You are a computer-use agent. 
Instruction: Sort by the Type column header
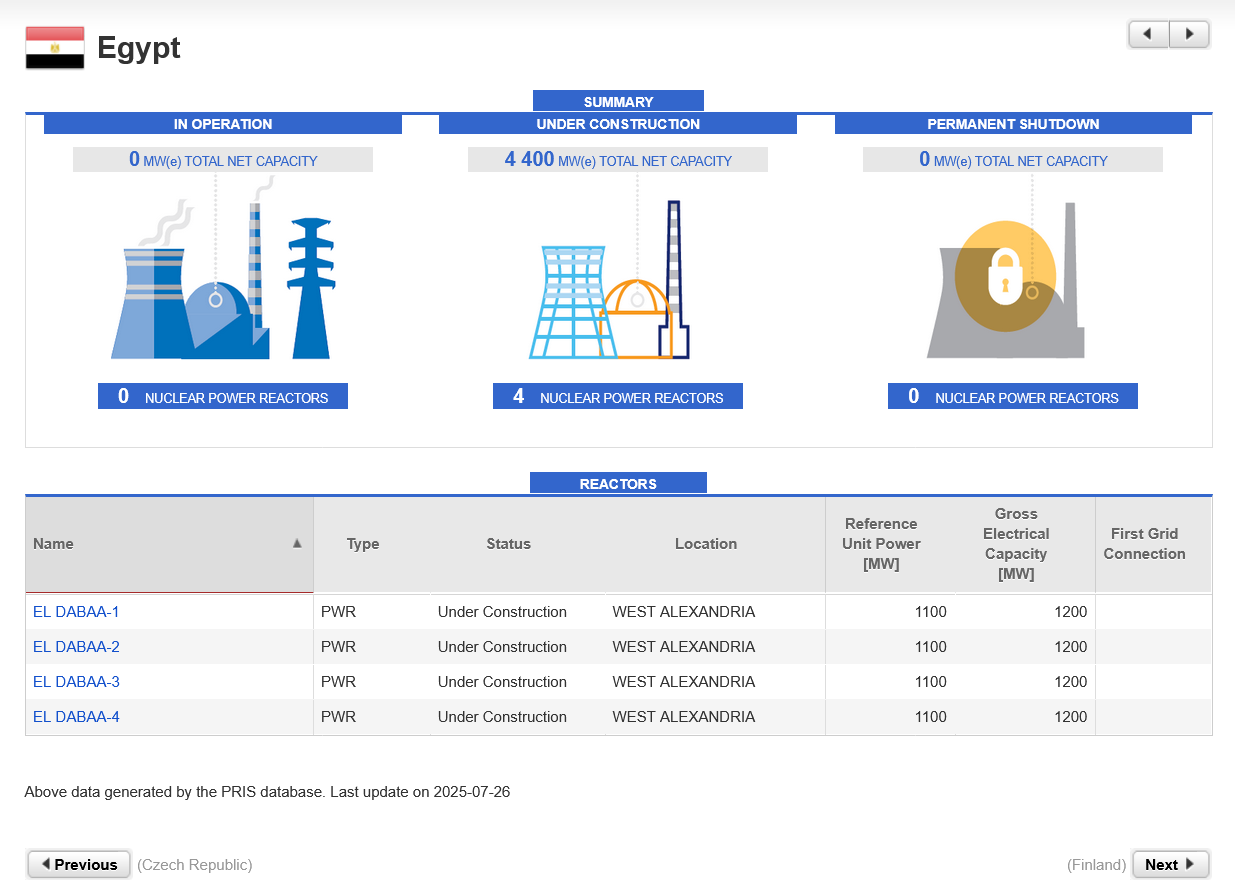363,544
